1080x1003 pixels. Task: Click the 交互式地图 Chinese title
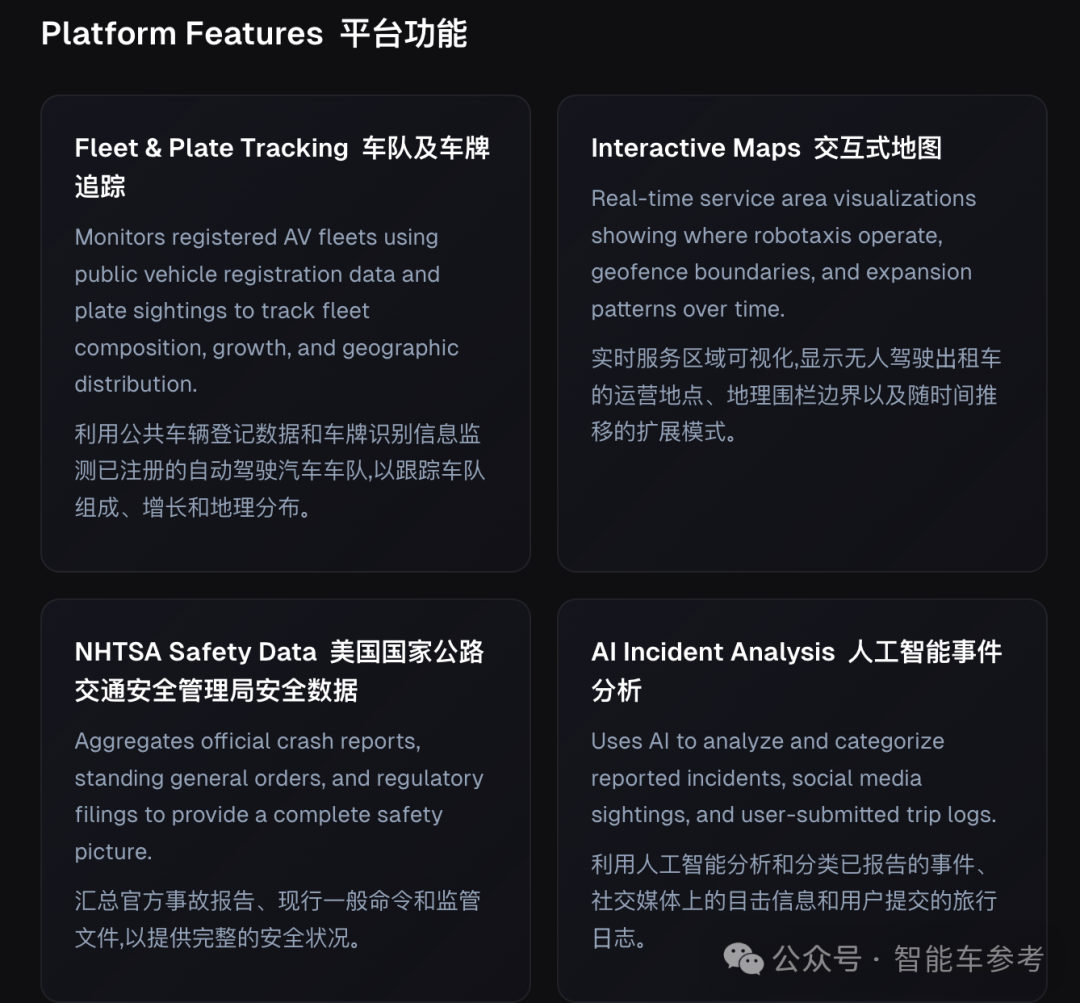coord(877,148)
